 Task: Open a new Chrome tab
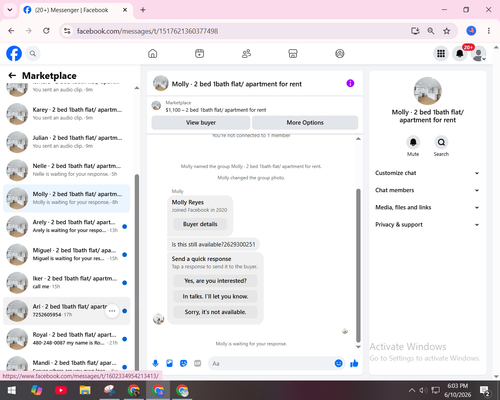click(143, 10)
